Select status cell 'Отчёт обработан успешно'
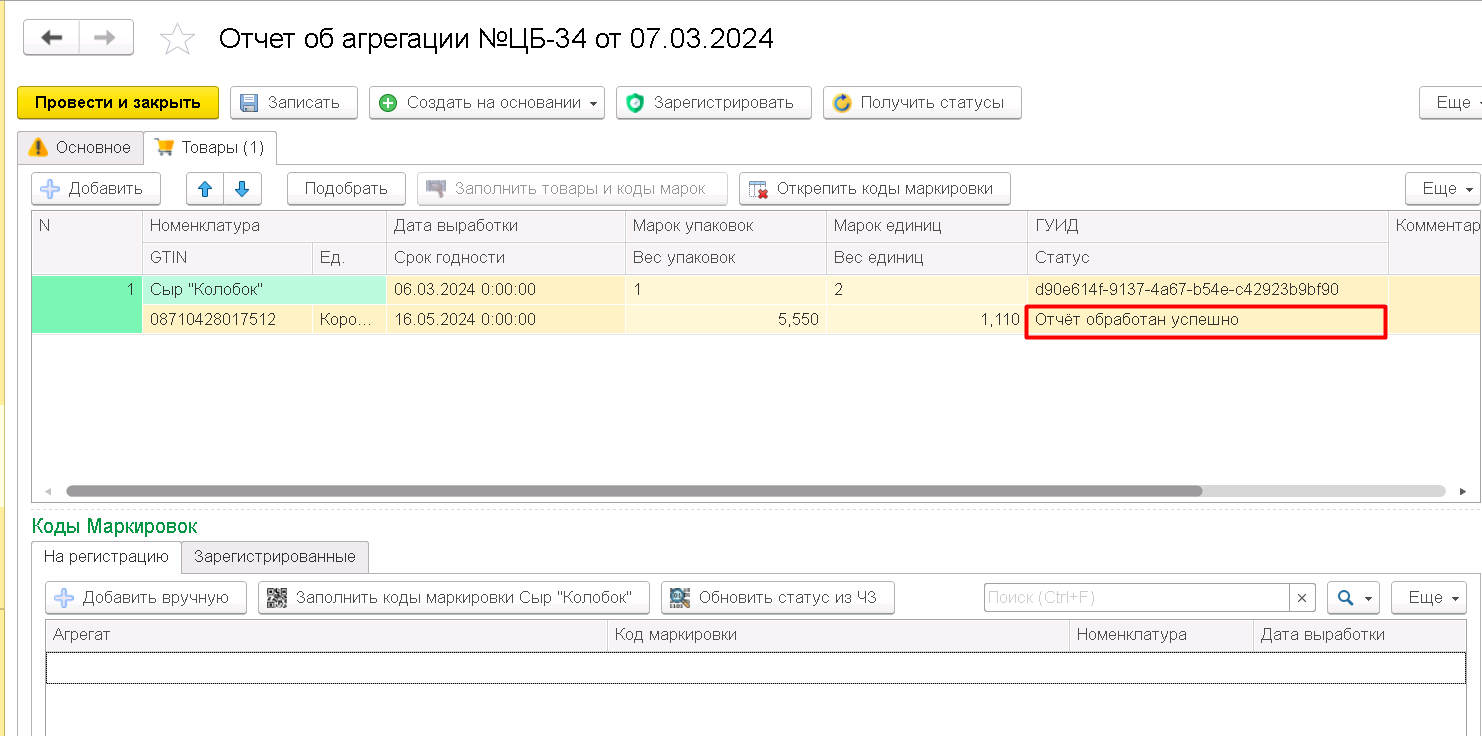 point(1207,320)
